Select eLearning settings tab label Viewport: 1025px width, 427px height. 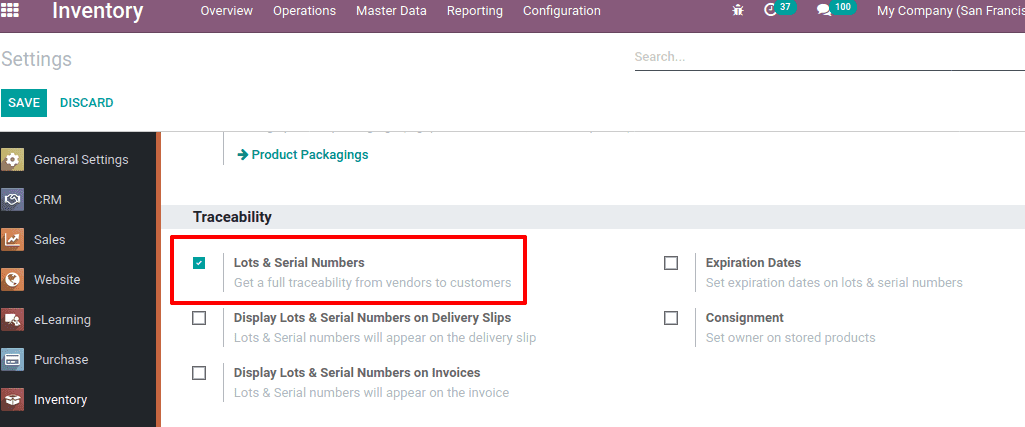(x=62, y=320)
